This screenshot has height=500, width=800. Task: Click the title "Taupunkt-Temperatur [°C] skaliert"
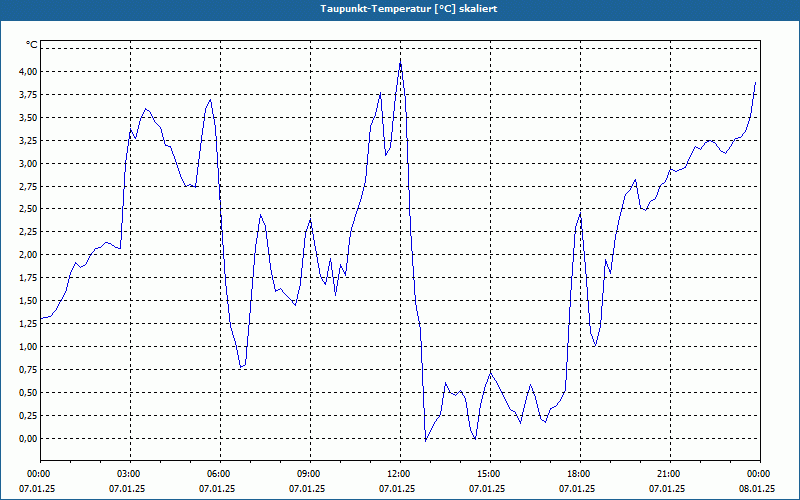pyautogui.click(x=409, y=9)
